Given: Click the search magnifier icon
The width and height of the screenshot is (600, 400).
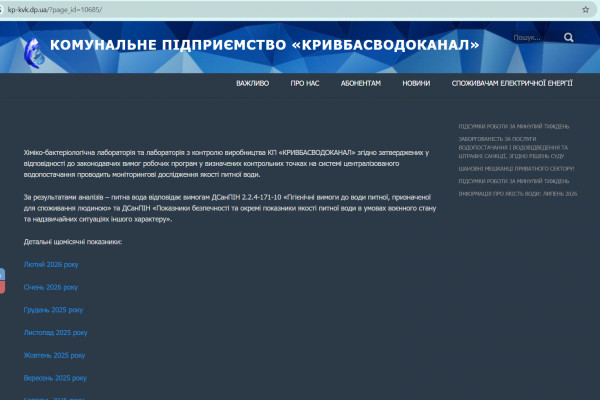Looking at the screenshot, I should pyautogui.click(x=569, y=38).
